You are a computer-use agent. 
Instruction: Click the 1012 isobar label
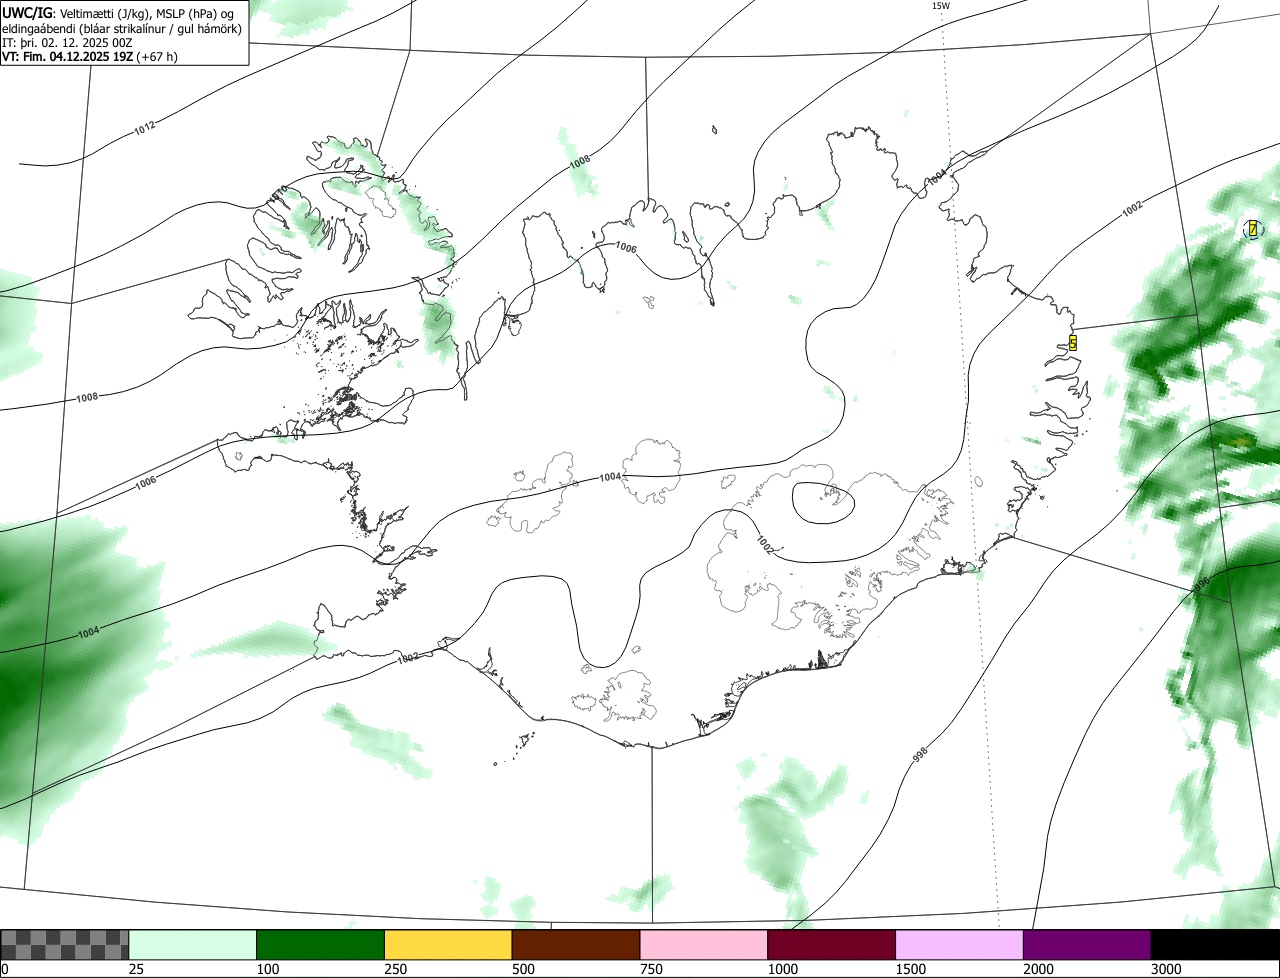pyautogui.click(x=145, y=128)
